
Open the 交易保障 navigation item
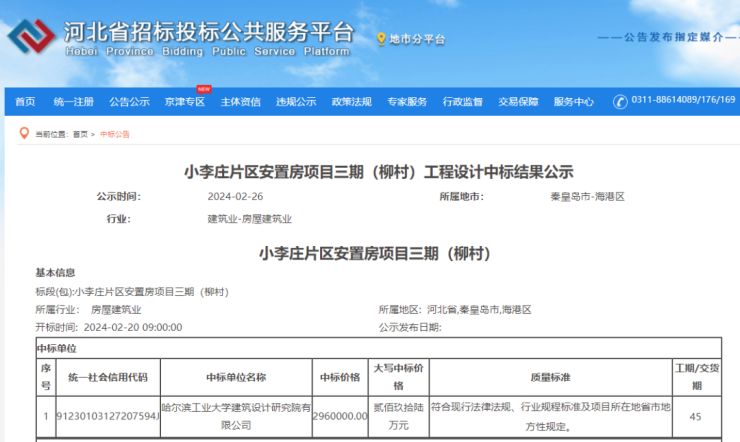click(x=518, y=101)
